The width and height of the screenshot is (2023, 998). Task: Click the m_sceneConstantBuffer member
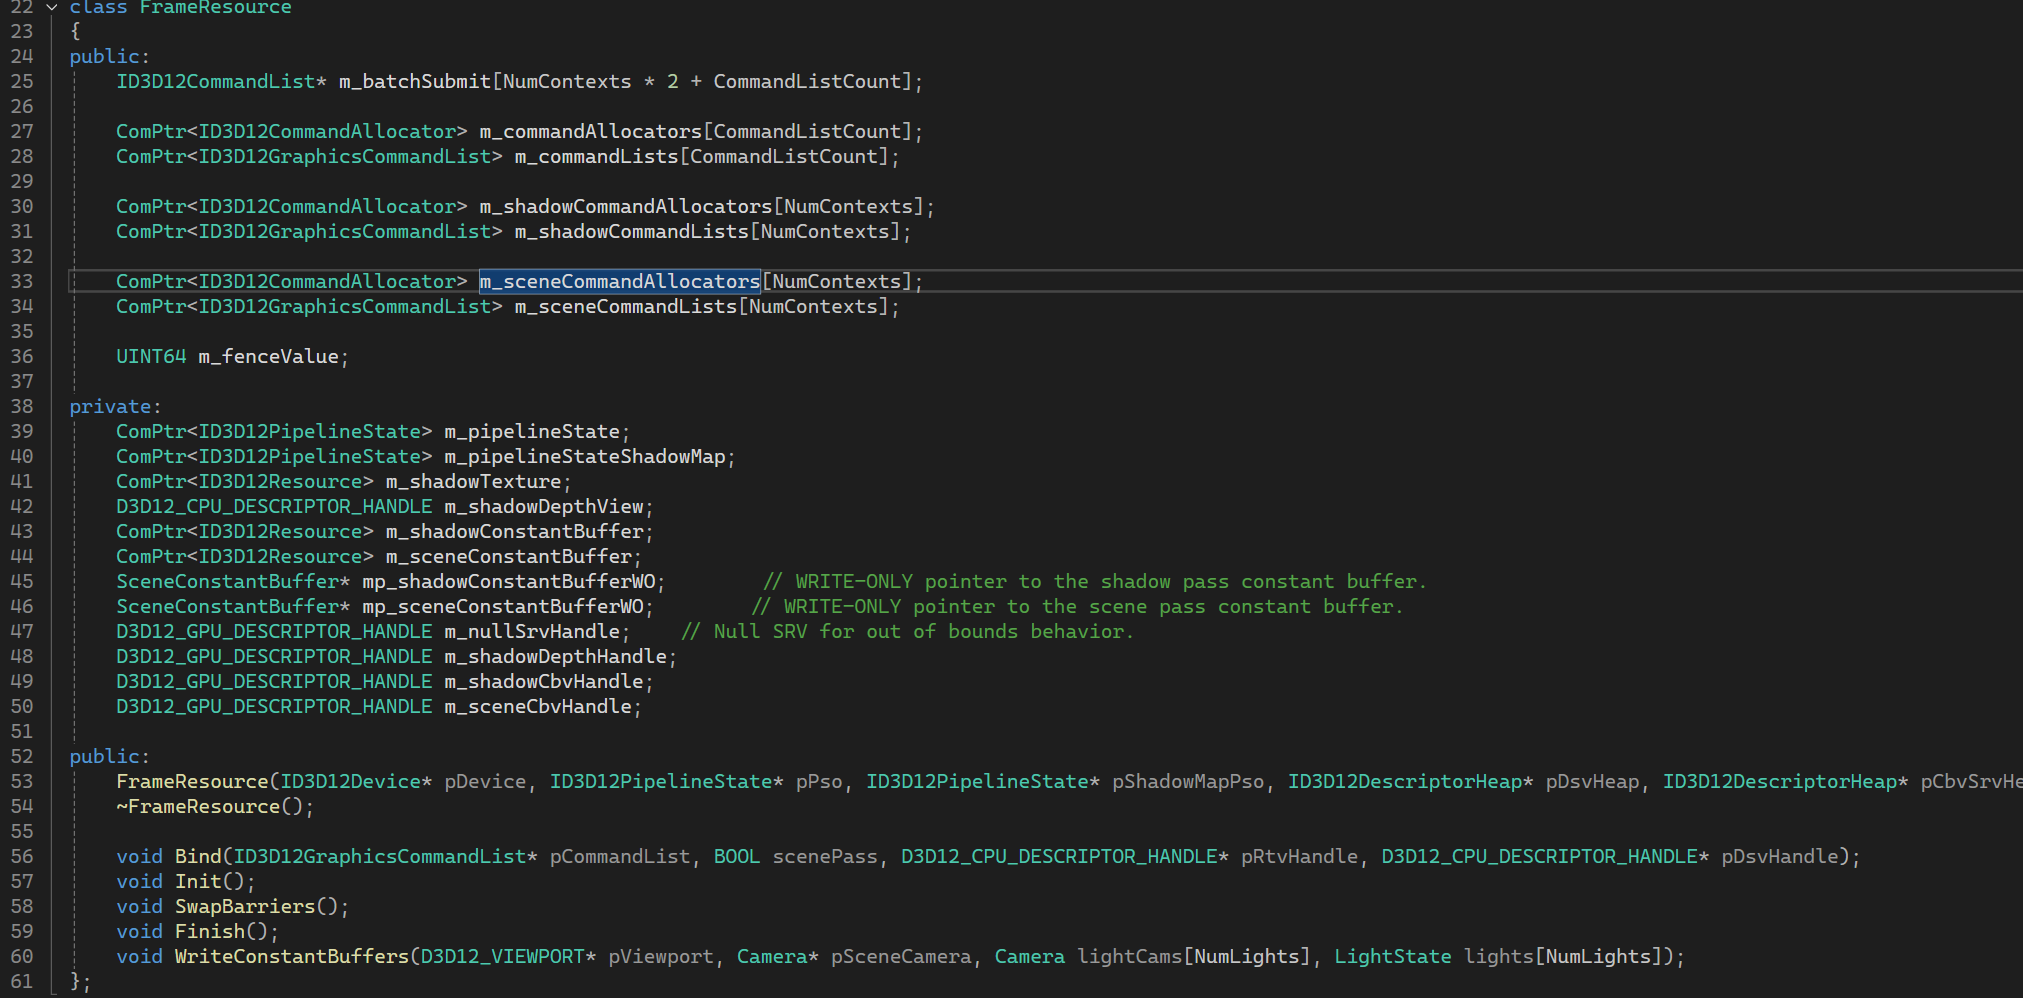pyautogui.click(x=509, y=556)
